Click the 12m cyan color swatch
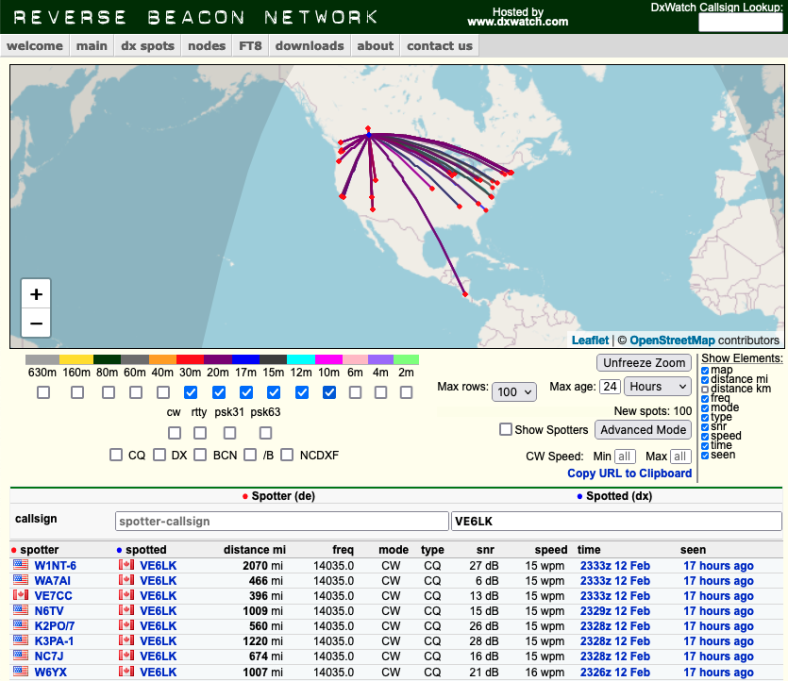 (301, 359)
